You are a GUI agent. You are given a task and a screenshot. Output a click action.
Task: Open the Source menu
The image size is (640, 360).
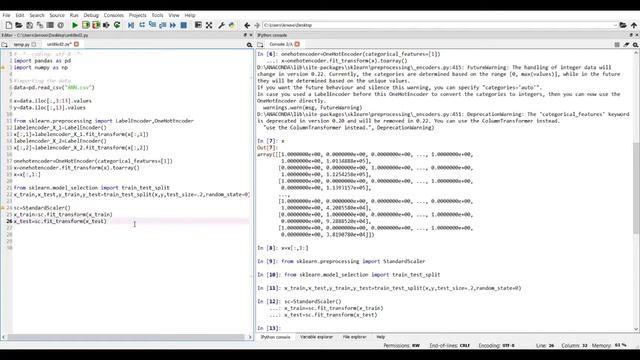point(57,15)
